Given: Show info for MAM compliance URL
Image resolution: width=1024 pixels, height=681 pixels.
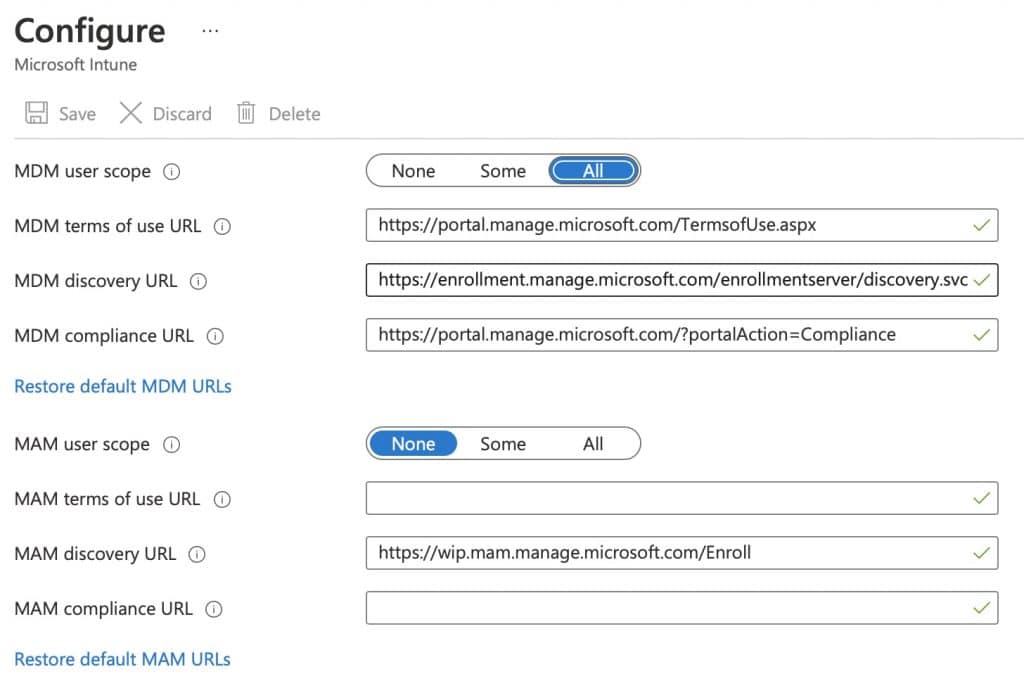Looking at the screenshot, I should (x=214, y=609).
